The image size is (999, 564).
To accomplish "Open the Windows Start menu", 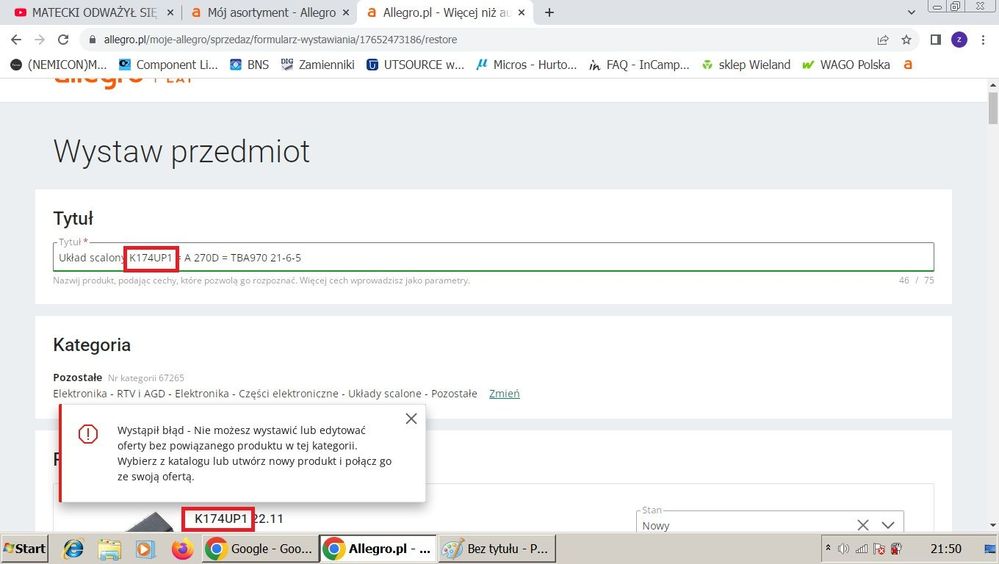I will pos(25,549).
